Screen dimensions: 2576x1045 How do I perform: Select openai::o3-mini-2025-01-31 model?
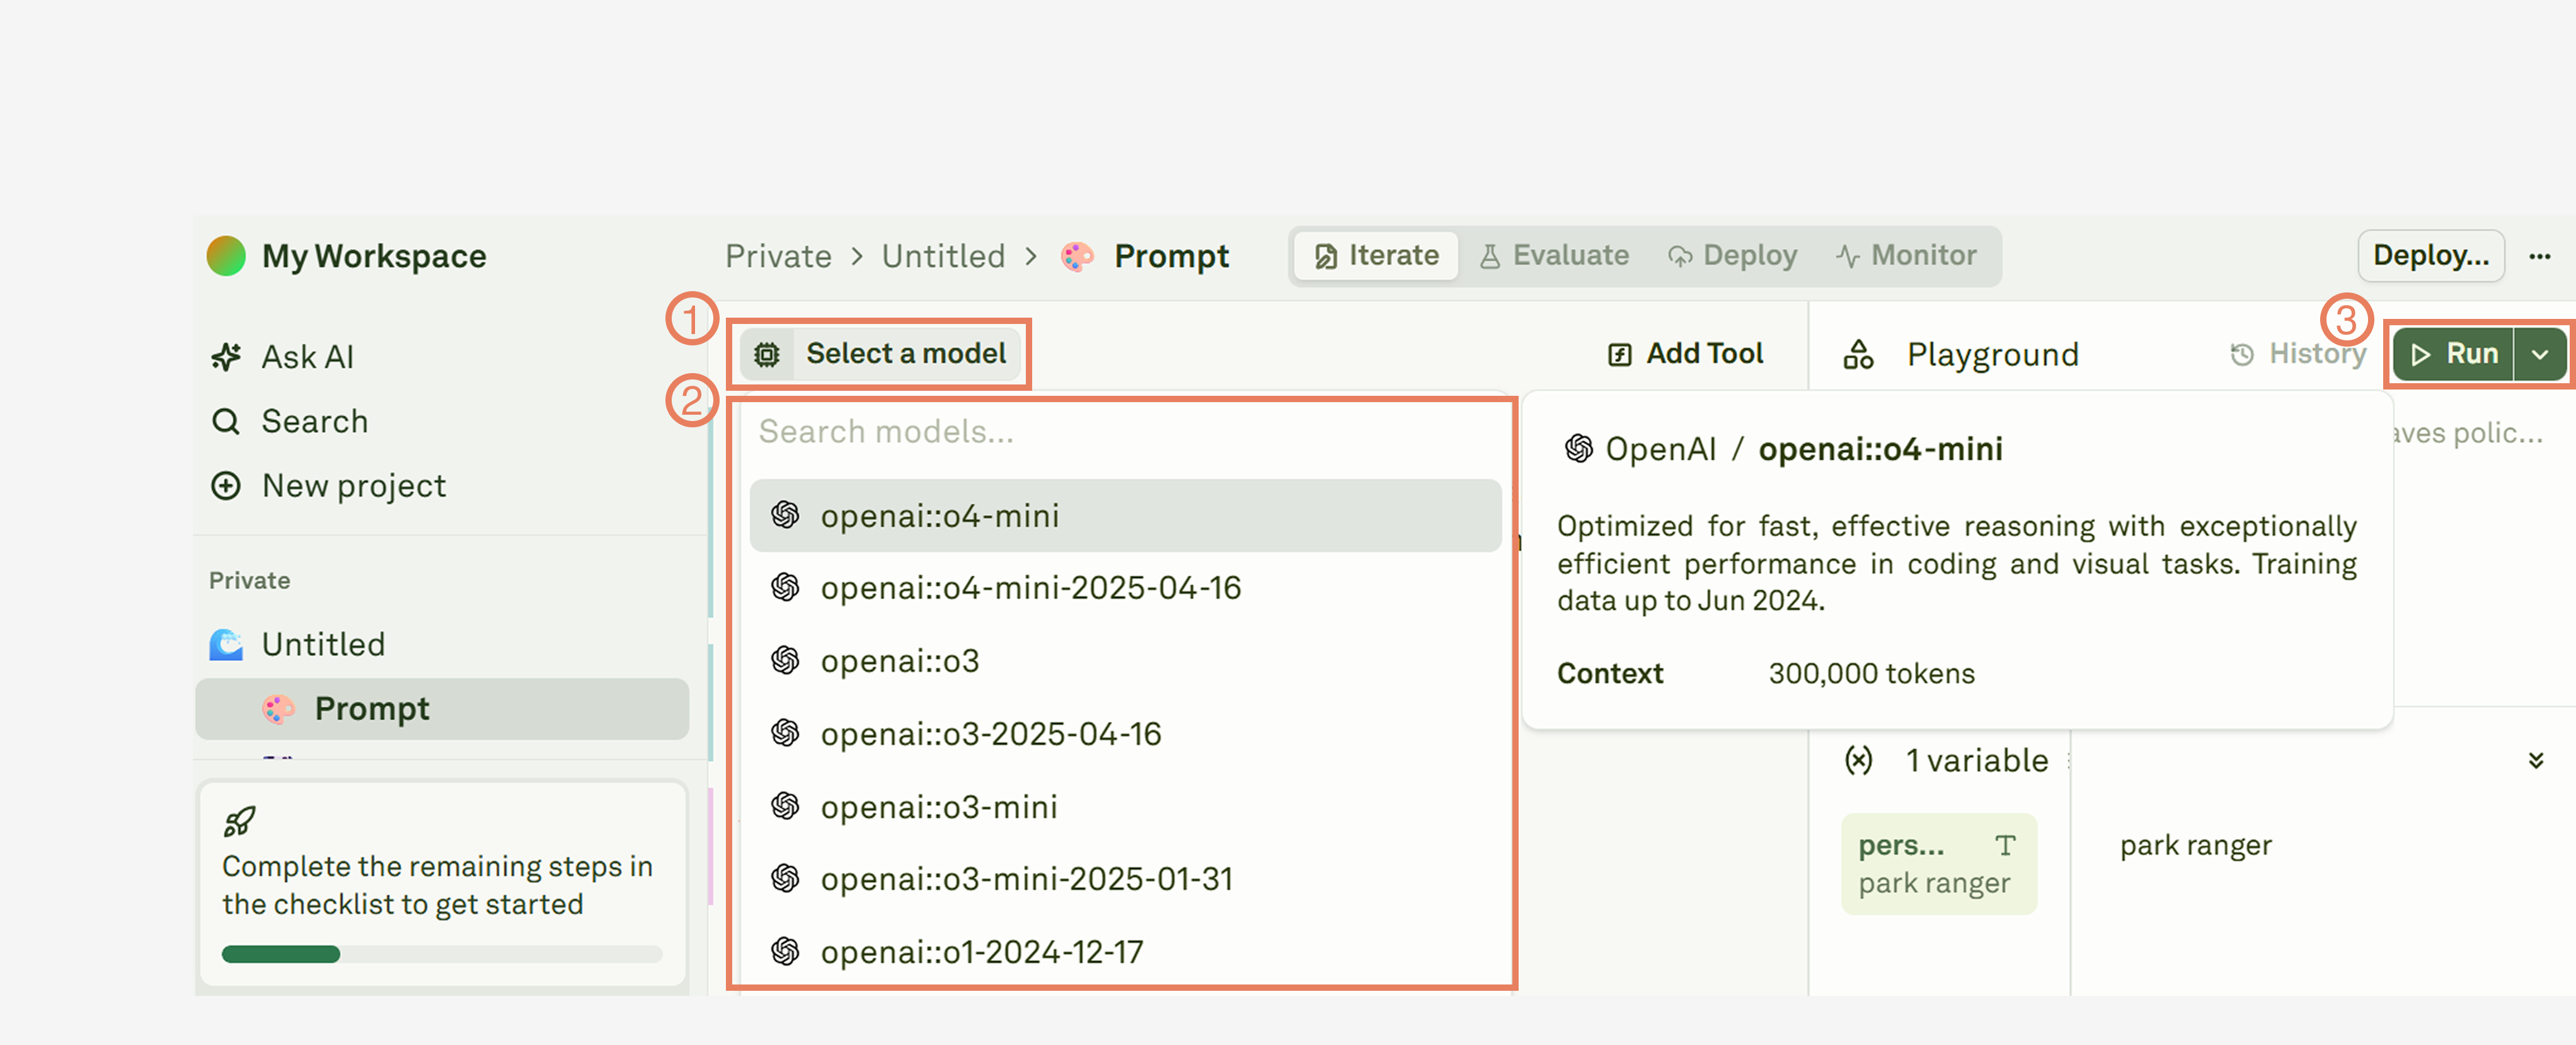[x=1125, y=879]
